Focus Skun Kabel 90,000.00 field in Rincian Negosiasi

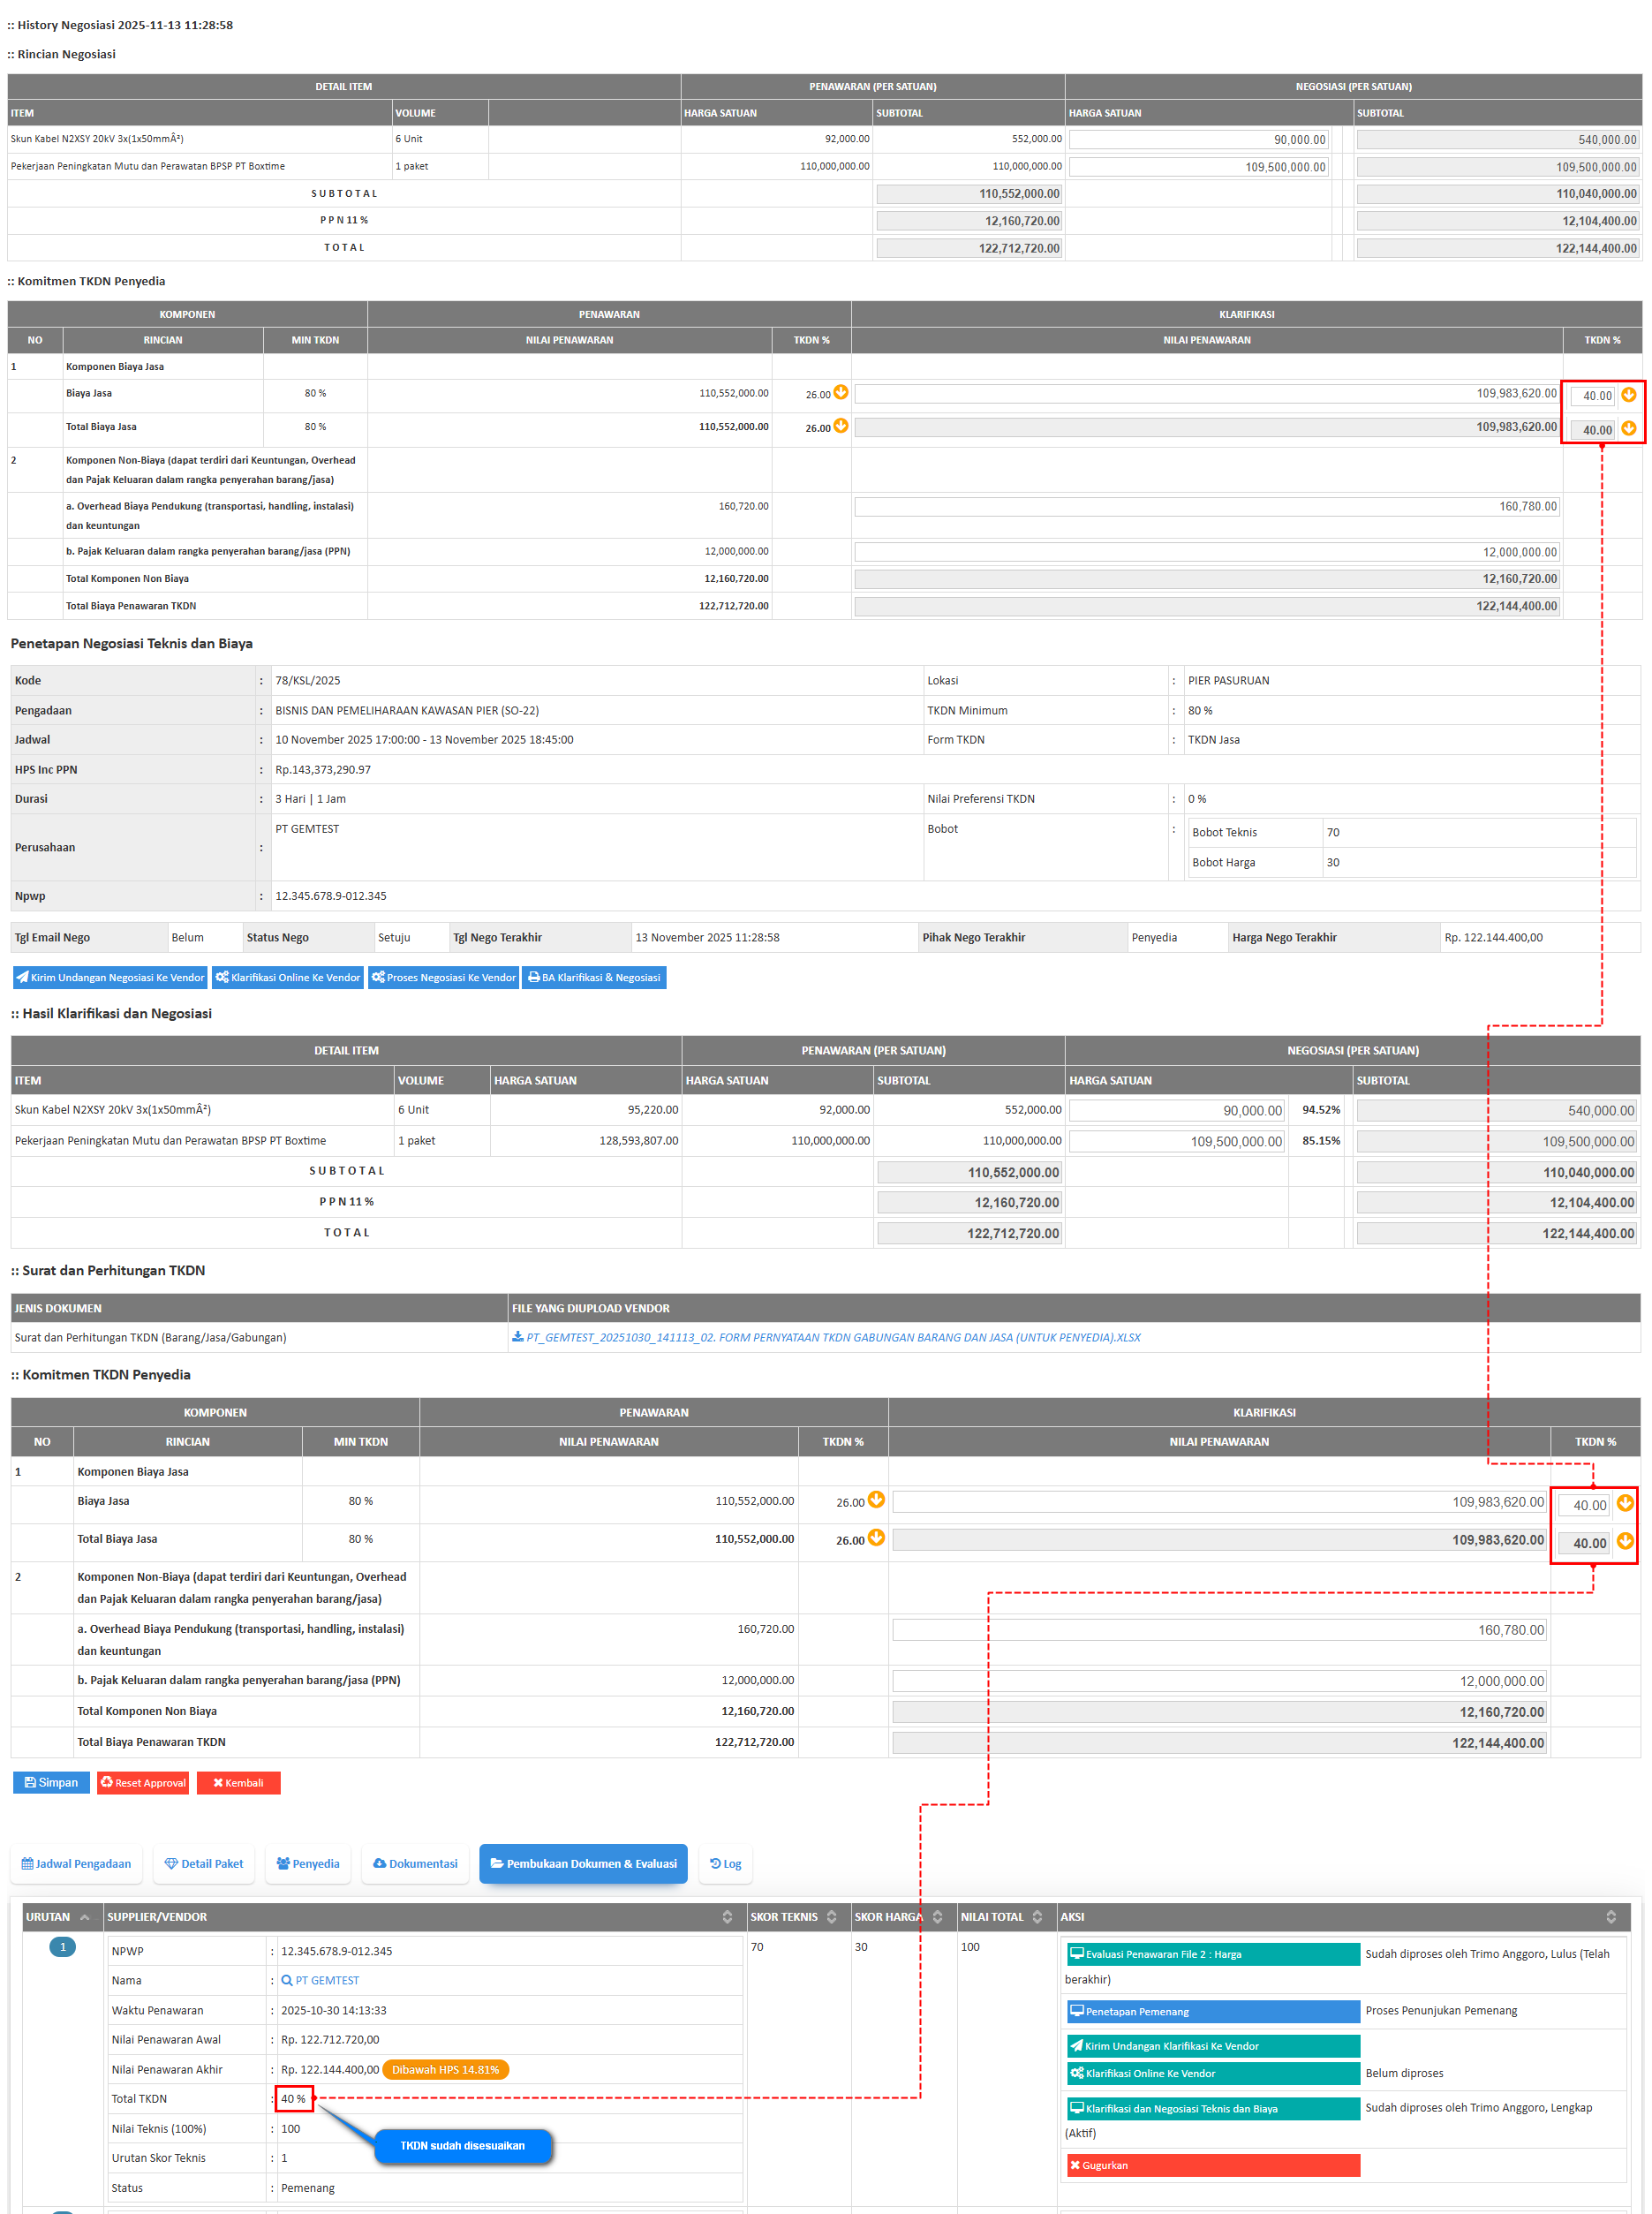point(1198,139)
